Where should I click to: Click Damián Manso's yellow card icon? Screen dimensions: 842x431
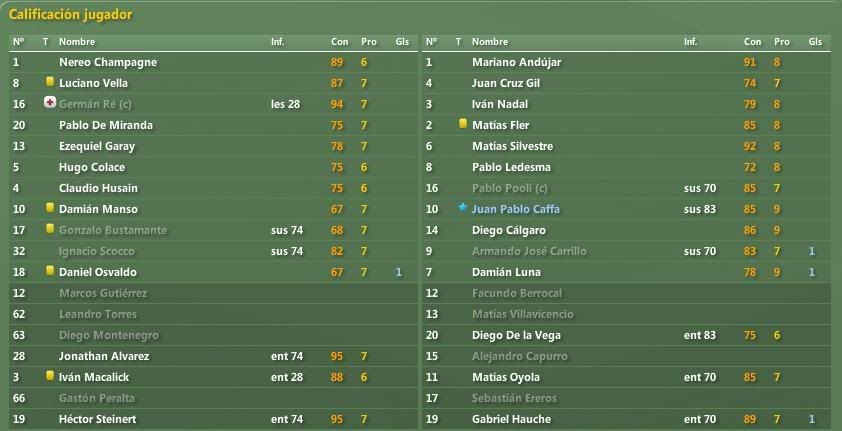click(x=50, y=208)
